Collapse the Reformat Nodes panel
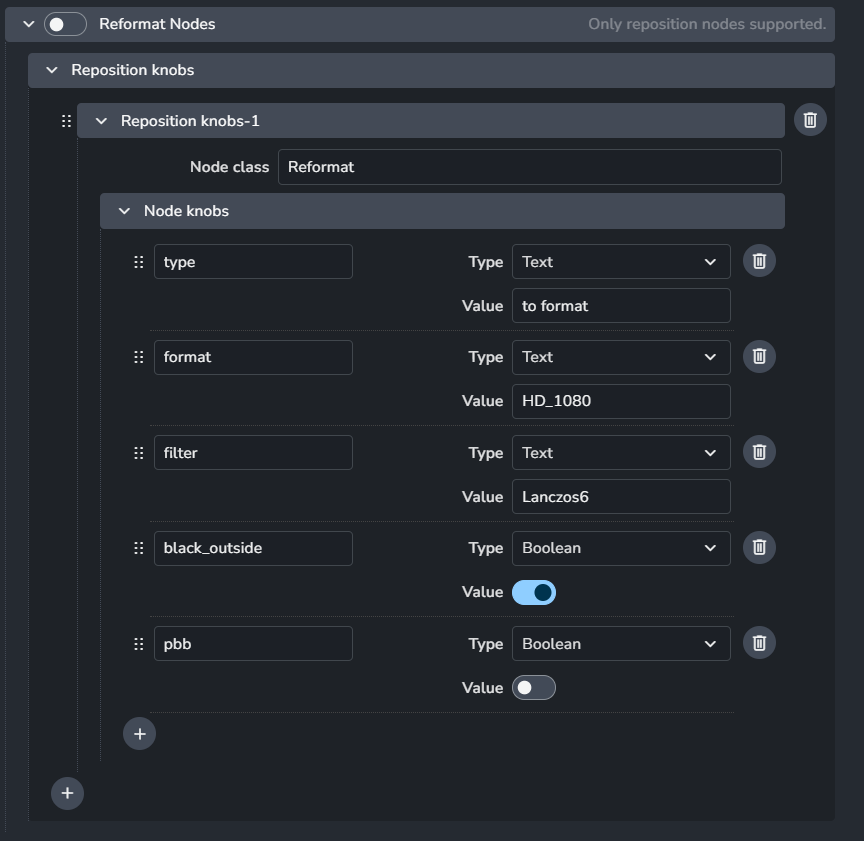The width and height of the screenshot is (864, 841). (28, 24)
